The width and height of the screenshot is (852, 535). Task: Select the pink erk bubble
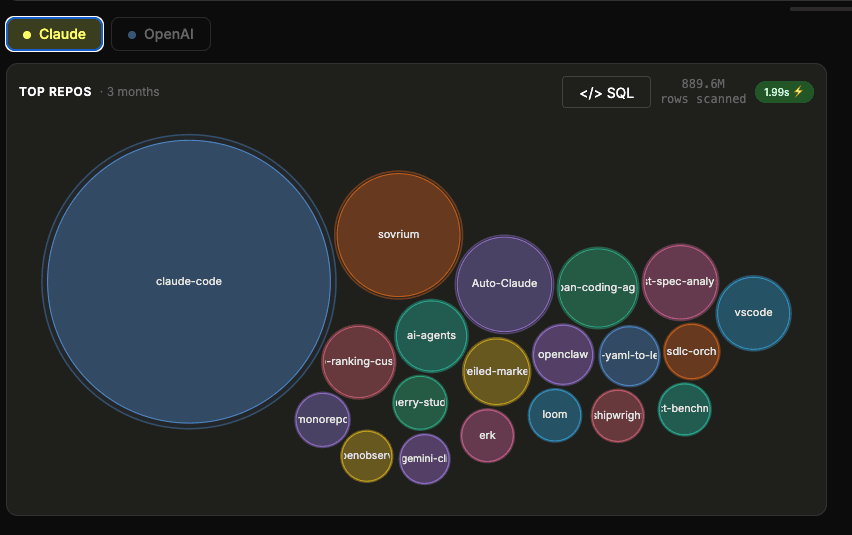click(x=487, y=436)
